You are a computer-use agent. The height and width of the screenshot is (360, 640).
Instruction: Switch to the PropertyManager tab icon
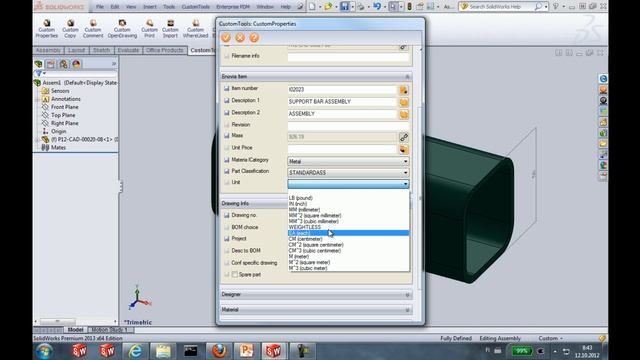51,64
